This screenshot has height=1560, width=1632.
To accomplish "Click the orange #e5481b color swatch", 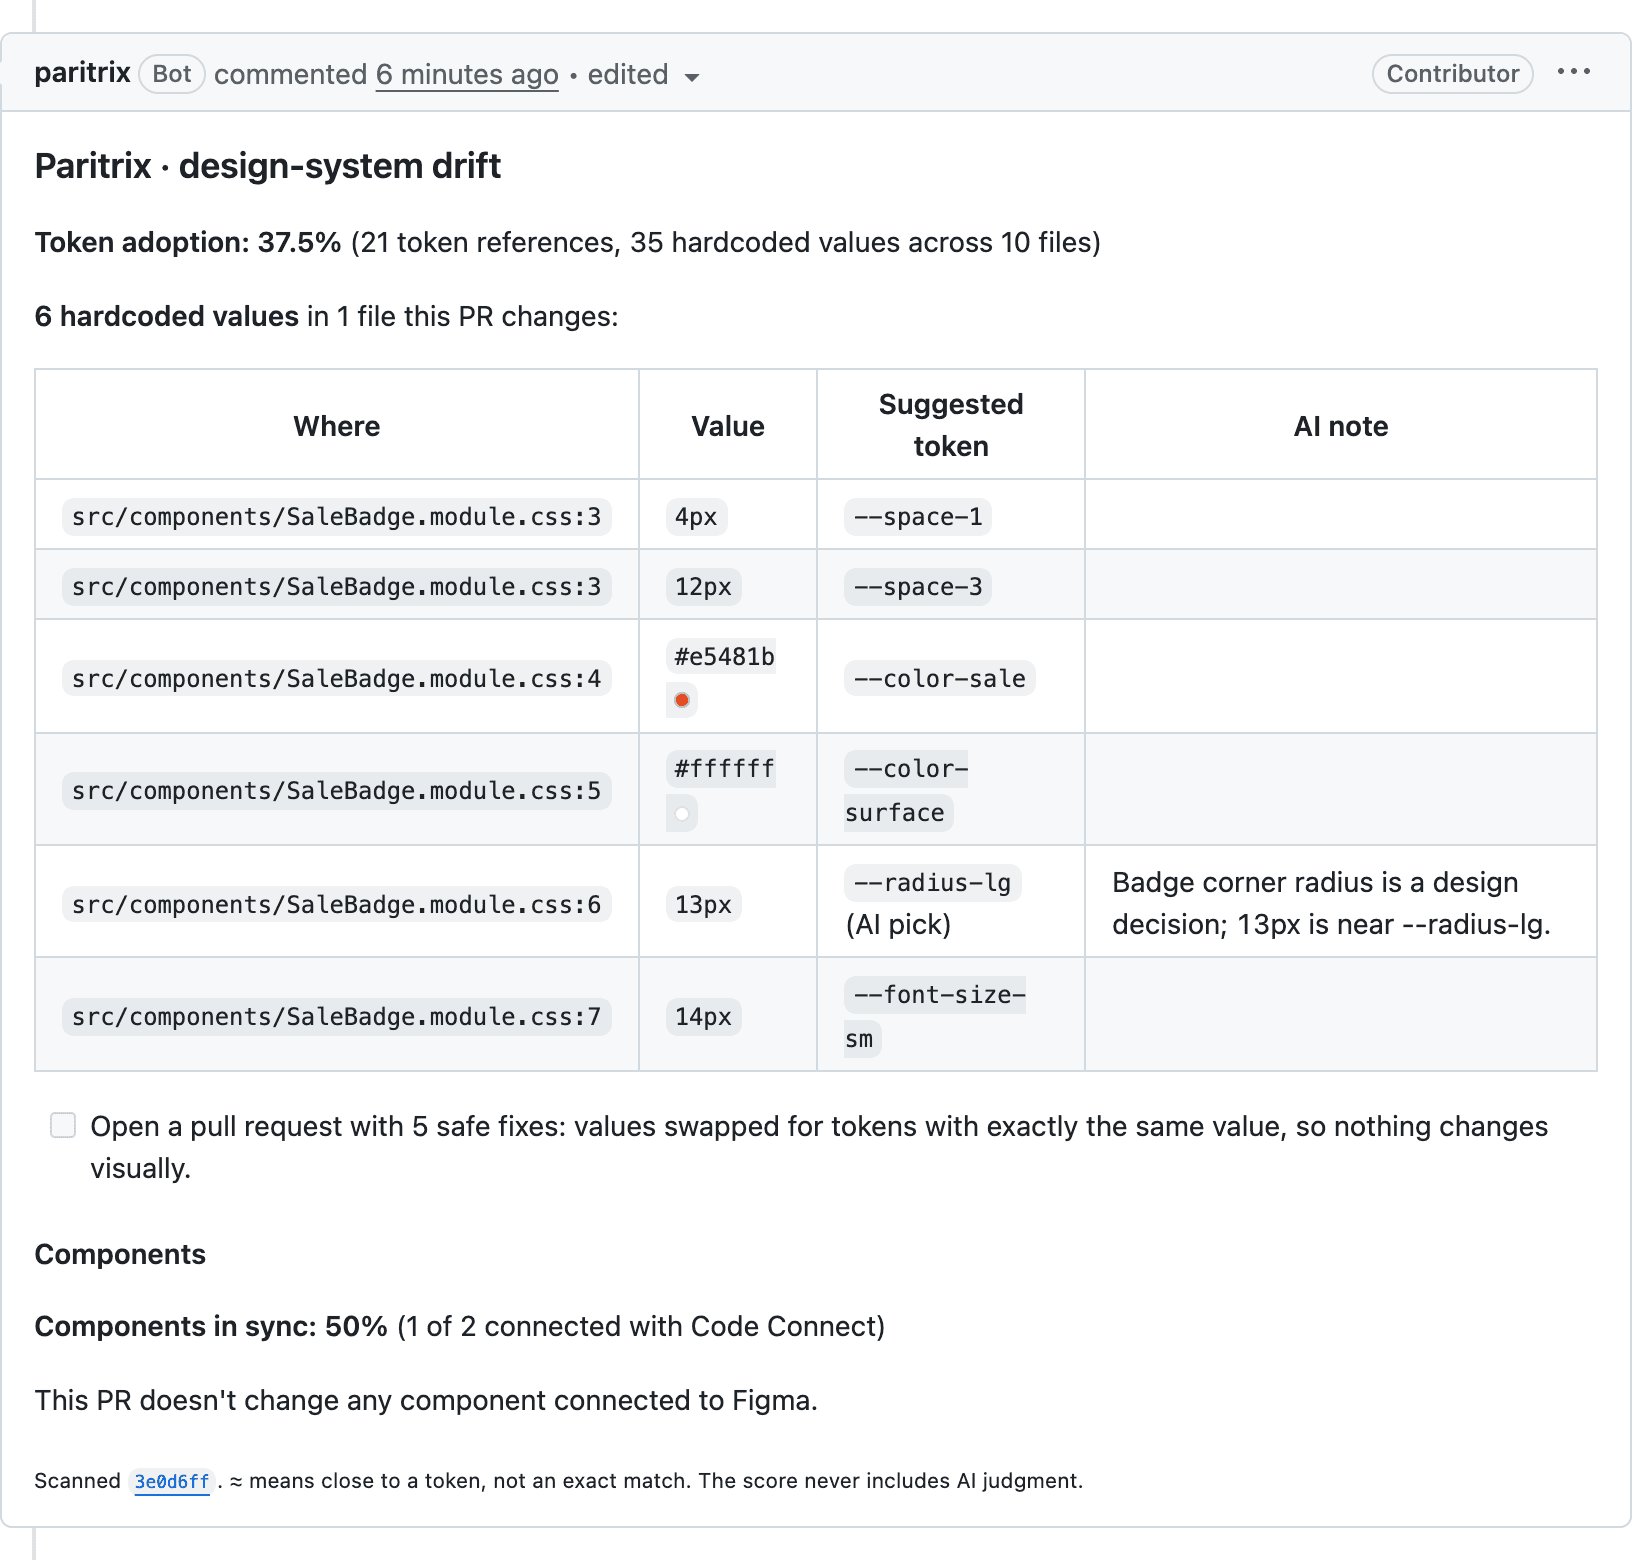I will click(682, 700).
